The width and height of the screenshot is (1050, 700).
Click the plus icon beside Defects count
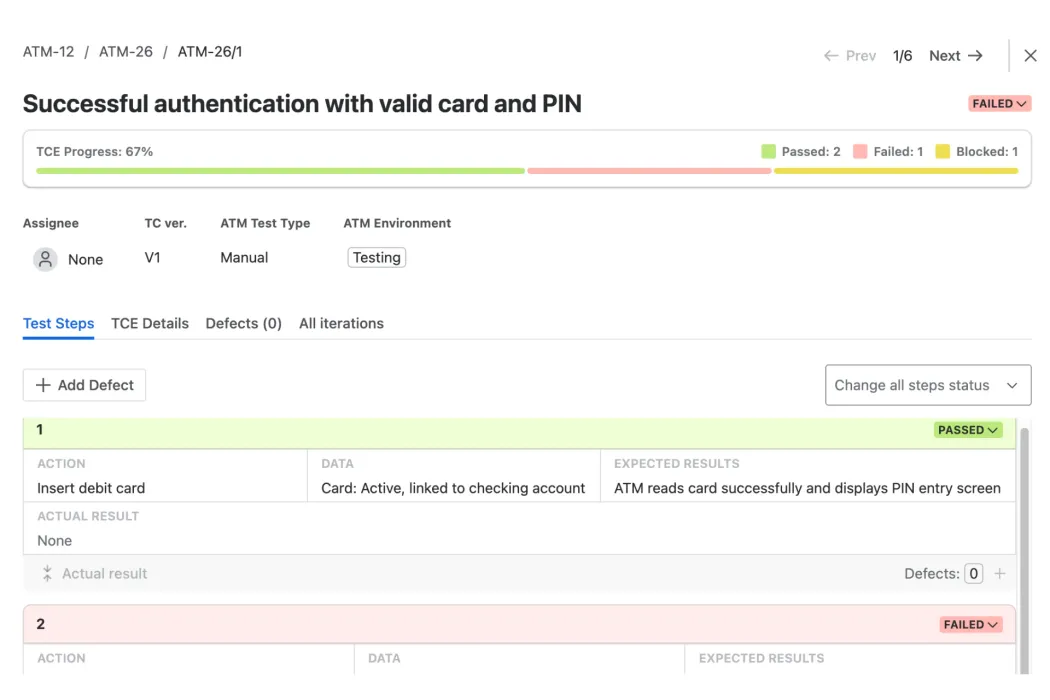point(1000,574)
